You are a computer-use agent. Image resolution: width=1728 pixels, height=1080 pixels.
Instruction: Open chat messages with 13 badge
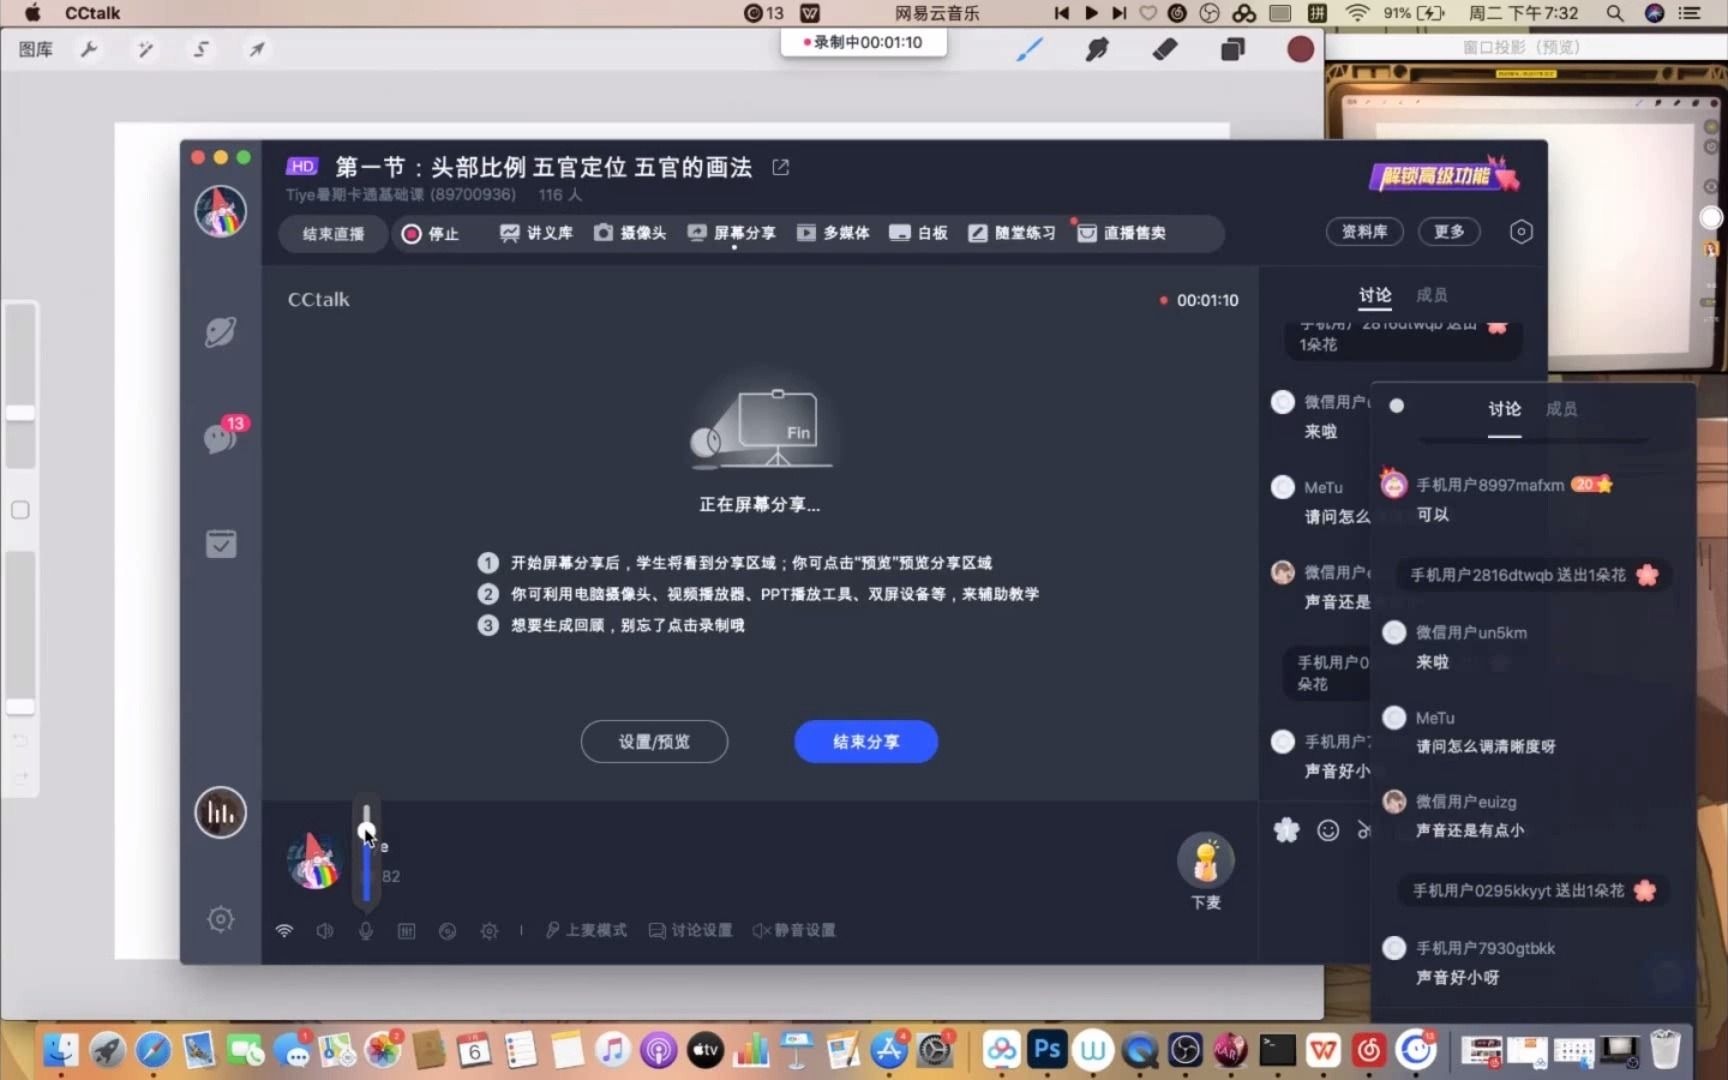click(221, 437)
